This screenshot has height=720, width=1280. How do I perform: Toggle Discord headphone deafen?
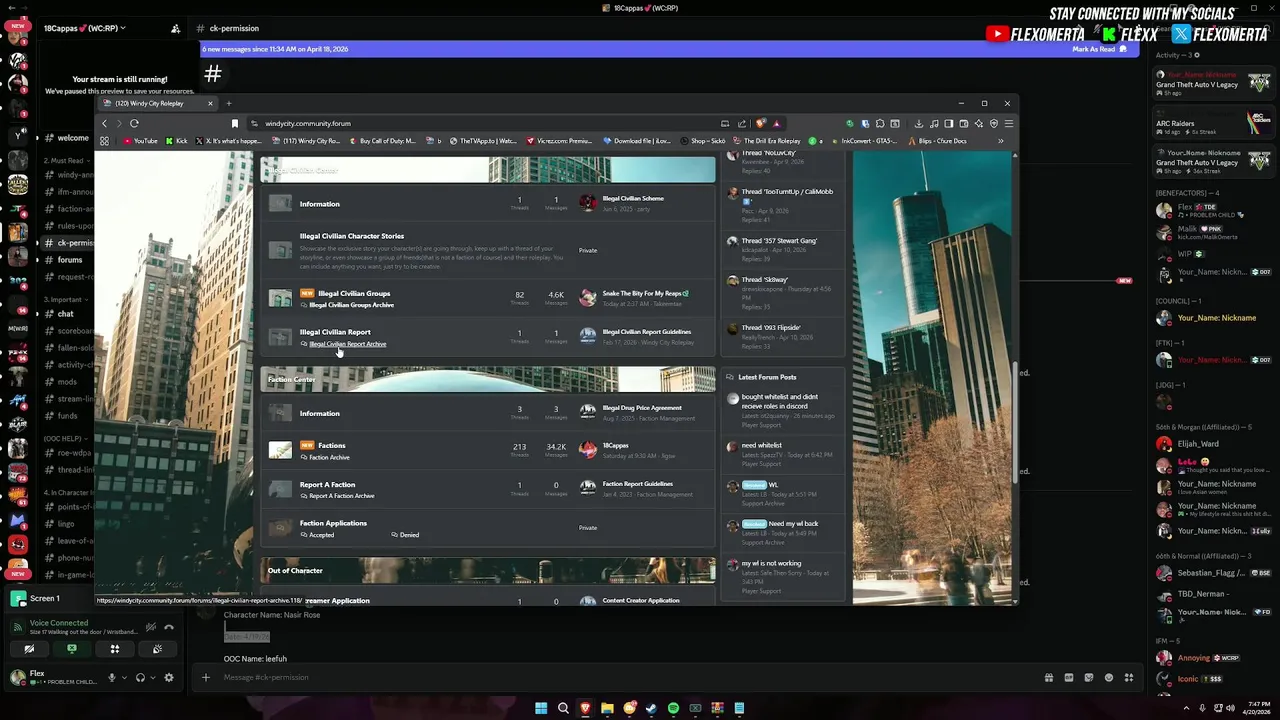click(140, 677)
